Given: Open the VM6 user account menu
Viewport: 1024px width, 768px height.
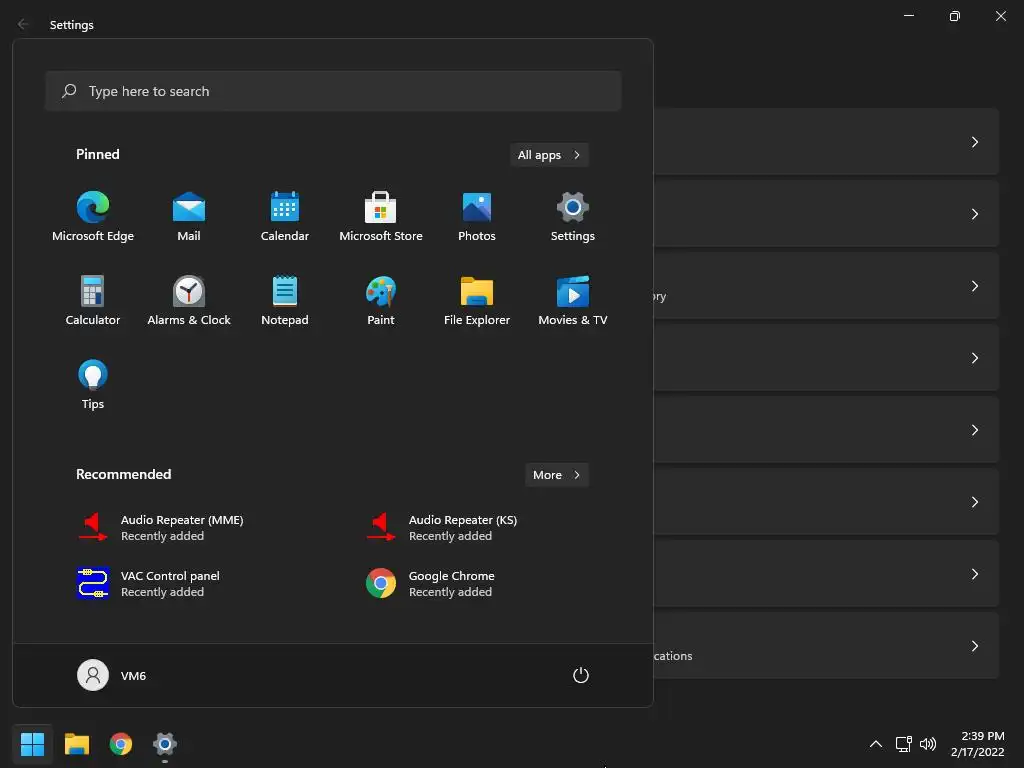Looking at the screenshot, I should pos(112,675).
